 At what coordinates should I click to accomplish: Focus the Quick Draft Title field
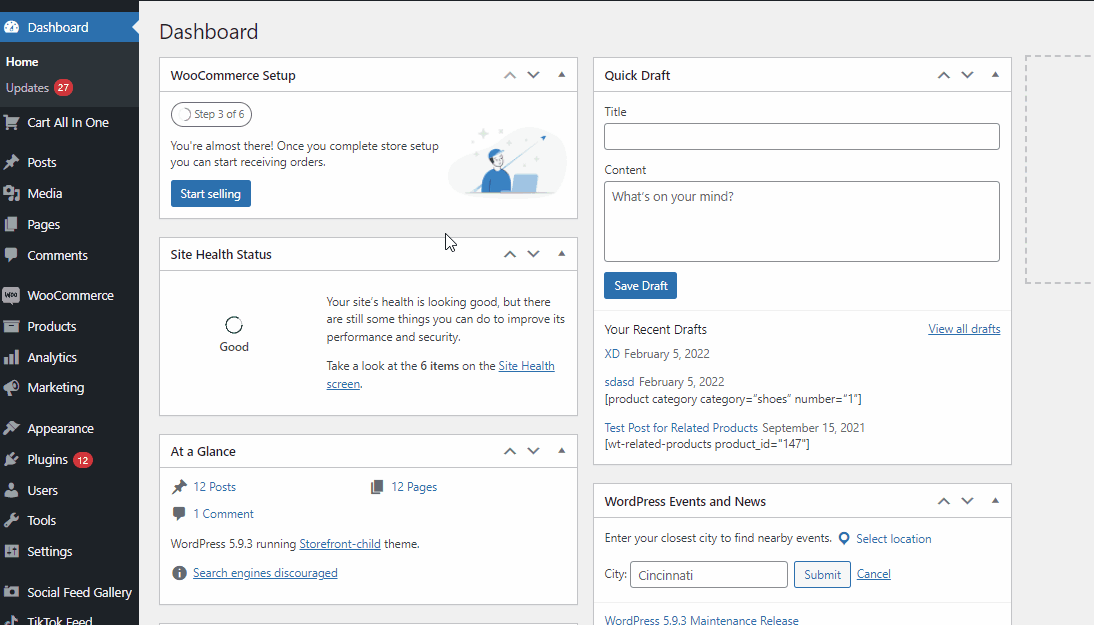(802, 137)
